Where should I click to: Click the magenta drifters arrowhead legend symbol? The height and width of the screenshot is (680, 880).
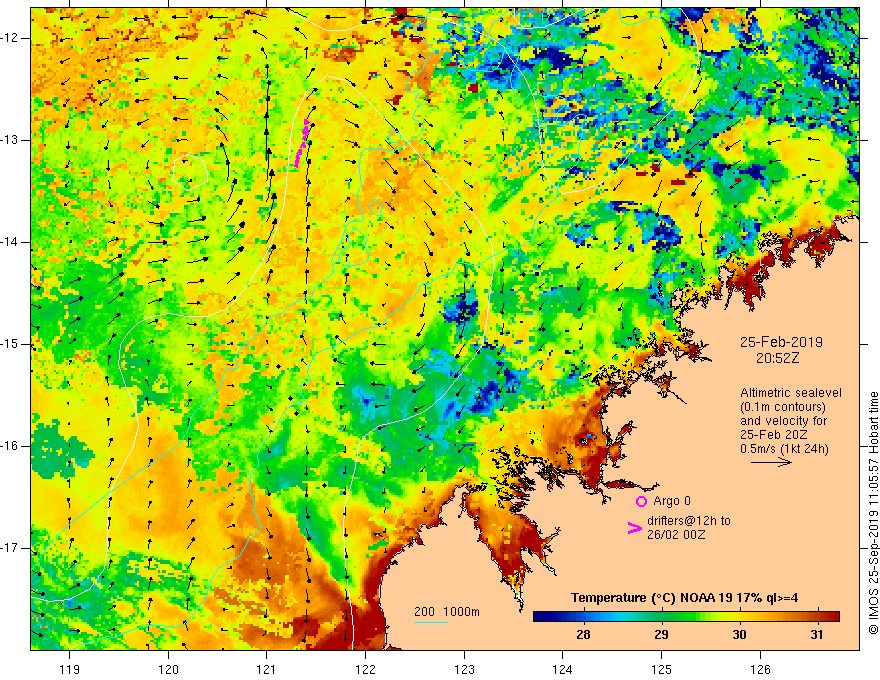coord(635,527)
